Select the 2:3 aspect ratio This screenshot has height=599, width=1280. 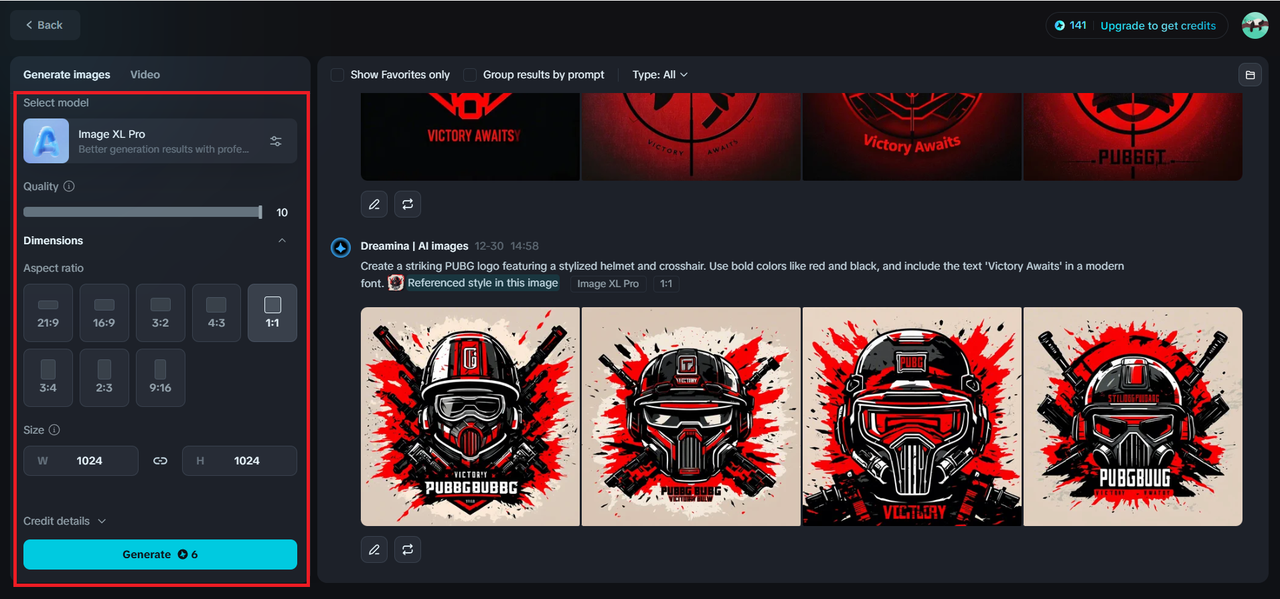click(x=104, y=377)
